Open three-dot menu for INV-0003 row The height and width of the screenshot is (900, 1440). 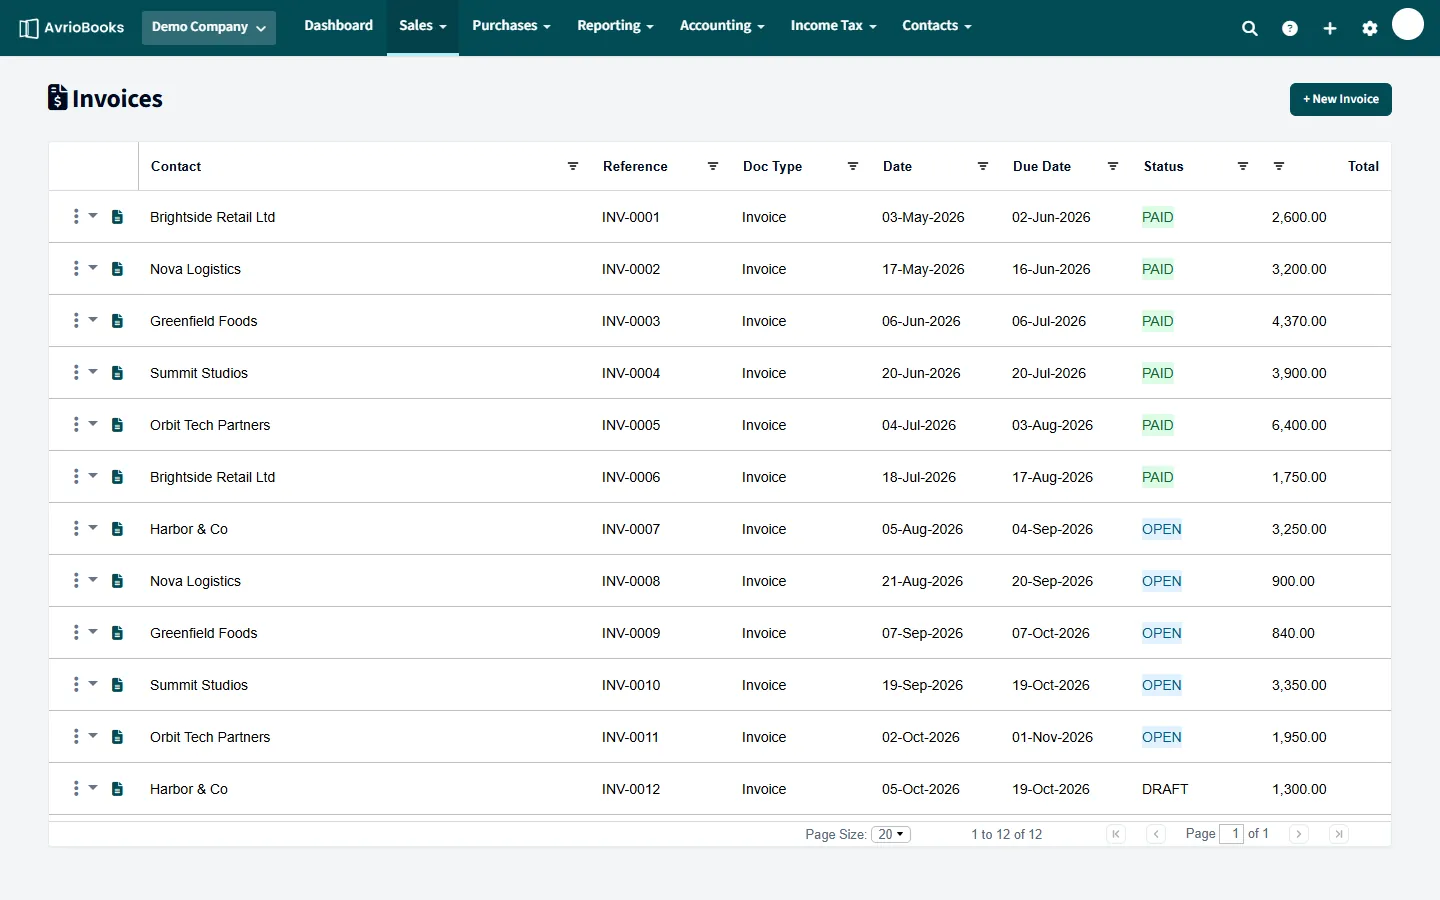(76, 320)
